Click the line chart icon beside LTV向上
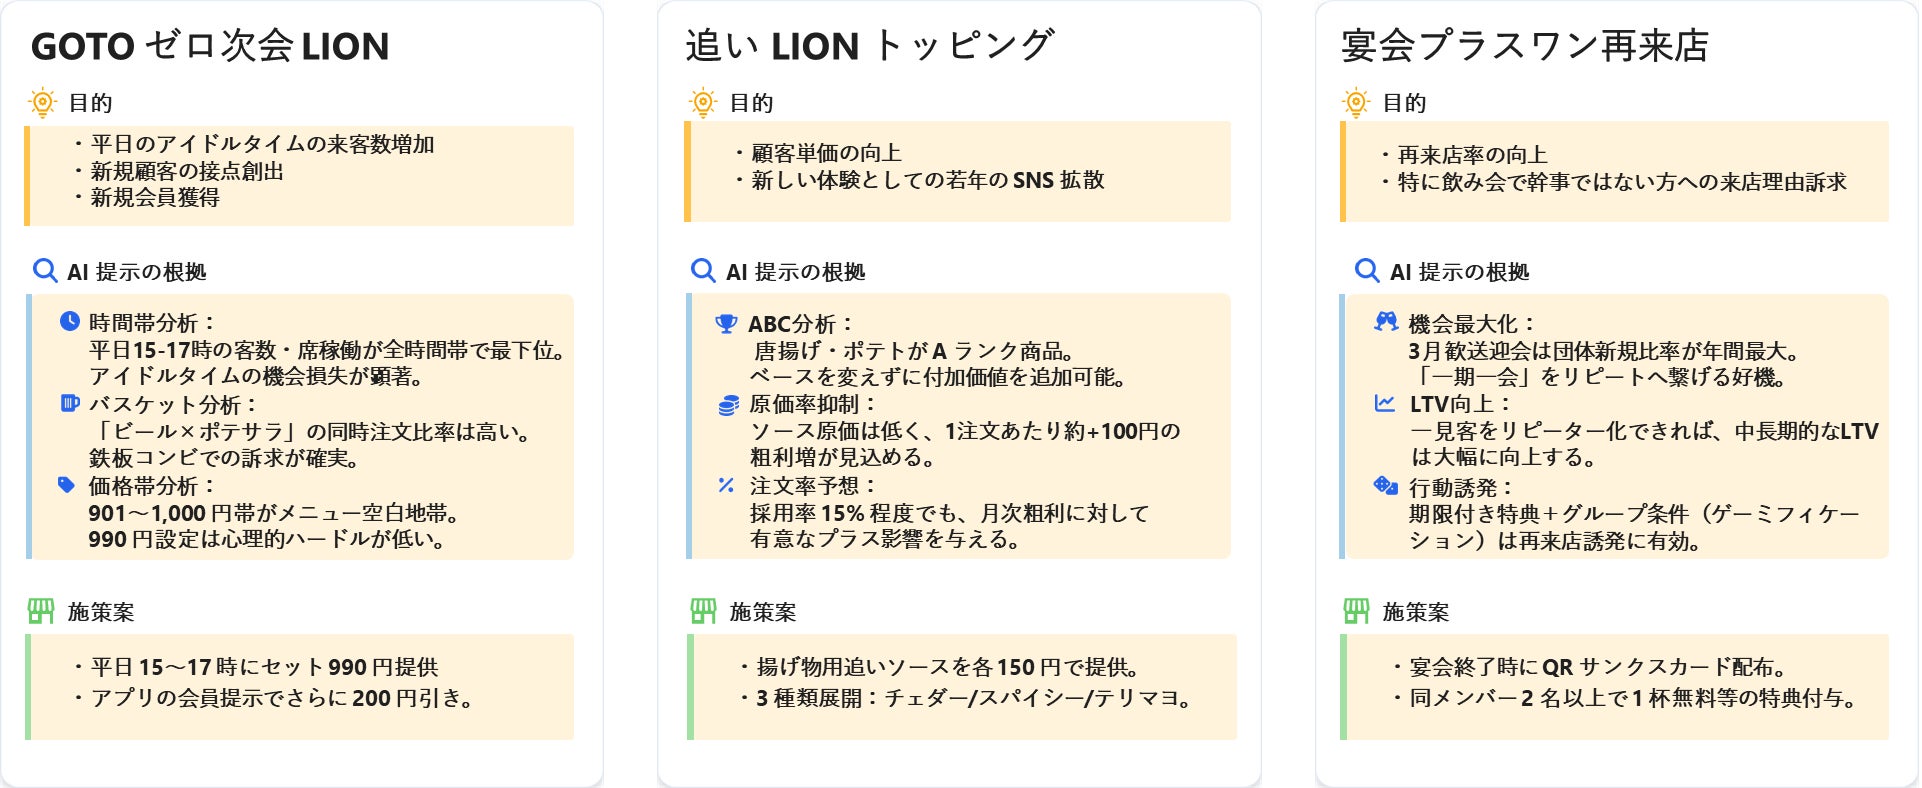1922x788 pixels. pos(1385,404)
